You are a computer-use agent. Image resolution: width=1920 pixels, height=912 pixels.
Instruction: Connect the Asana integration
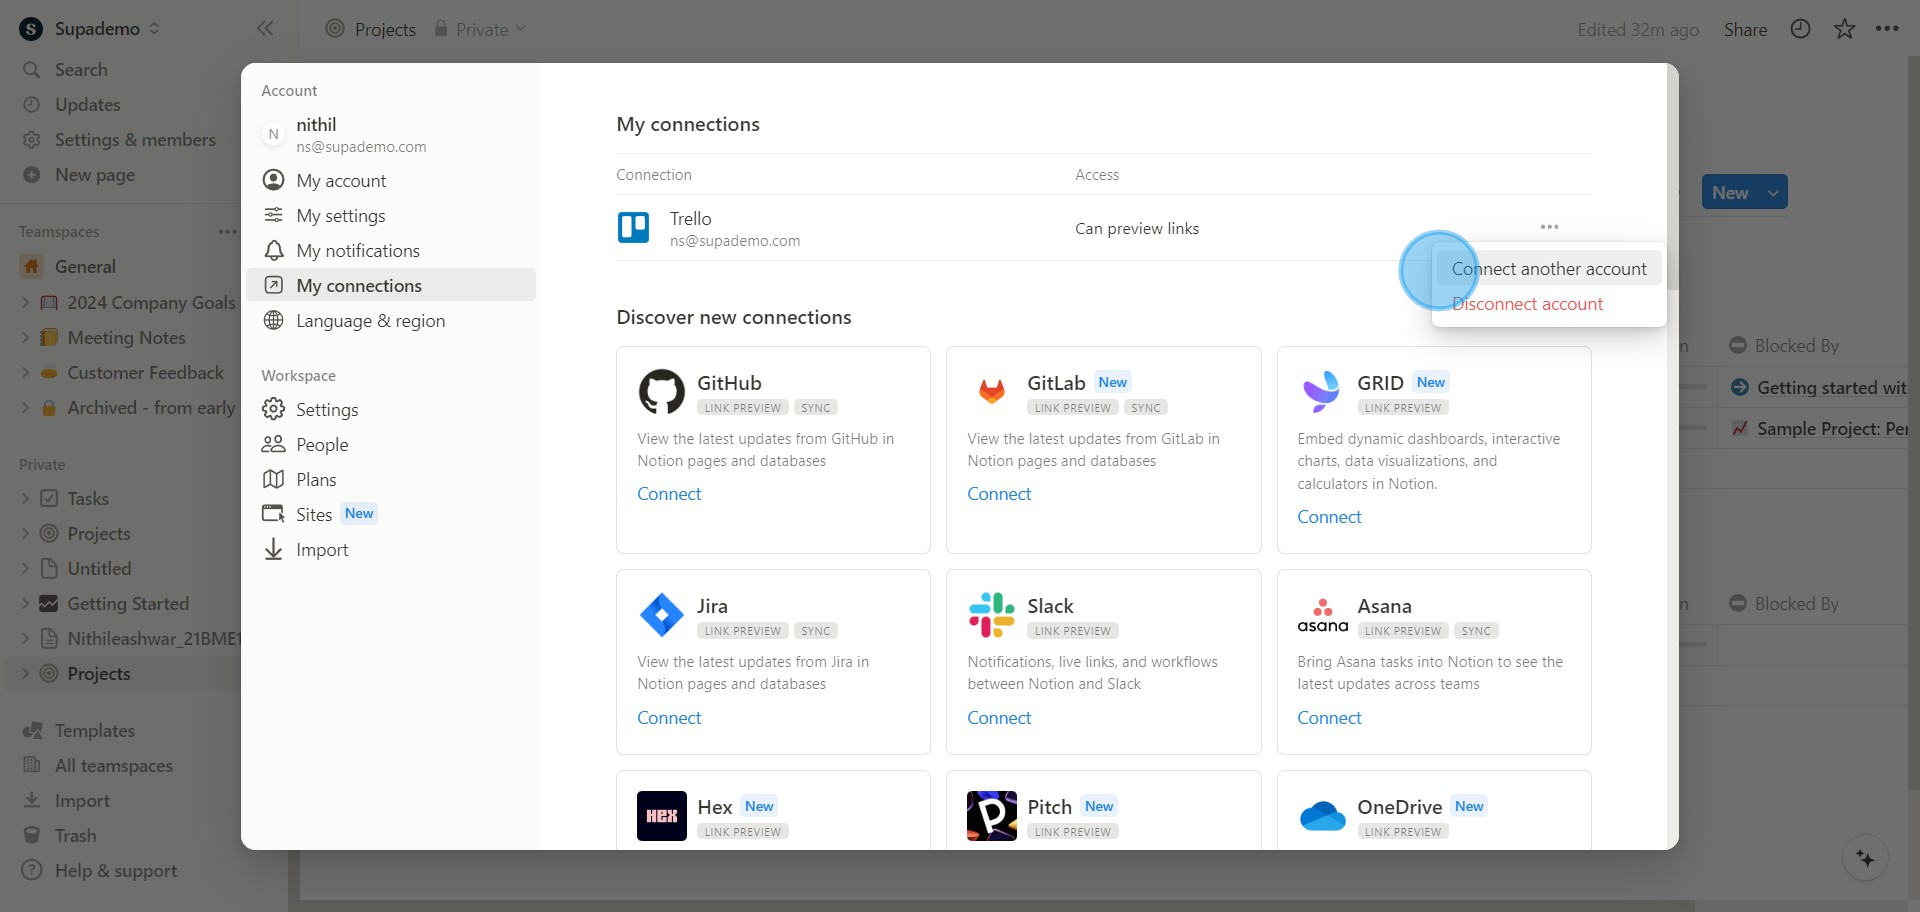click(1329, 718)
